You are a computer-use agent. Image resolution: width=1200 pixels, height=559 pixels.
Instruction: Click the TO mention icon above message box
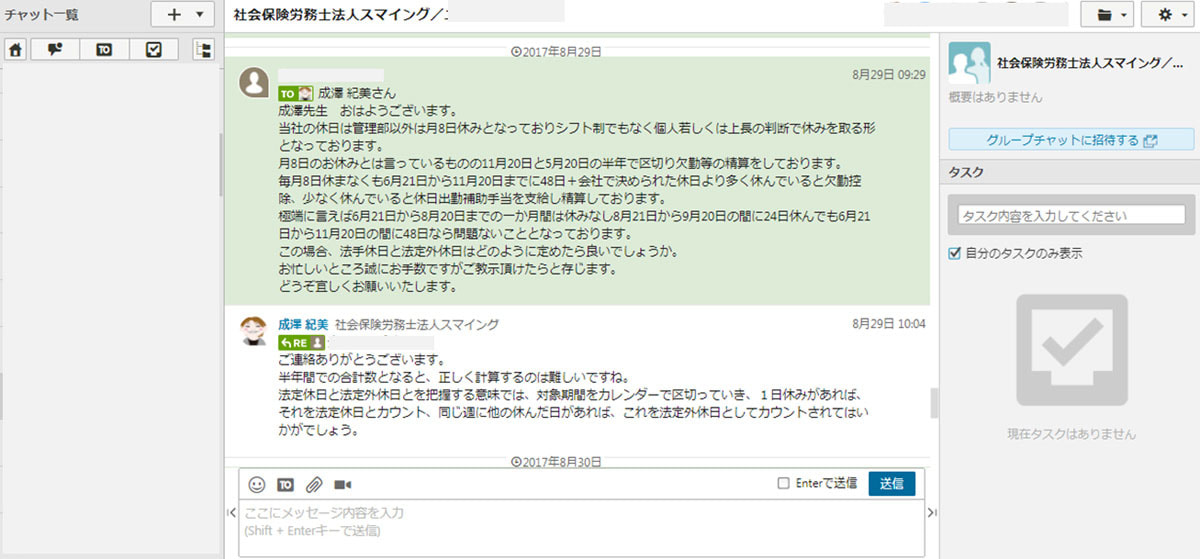coord(285,484)
